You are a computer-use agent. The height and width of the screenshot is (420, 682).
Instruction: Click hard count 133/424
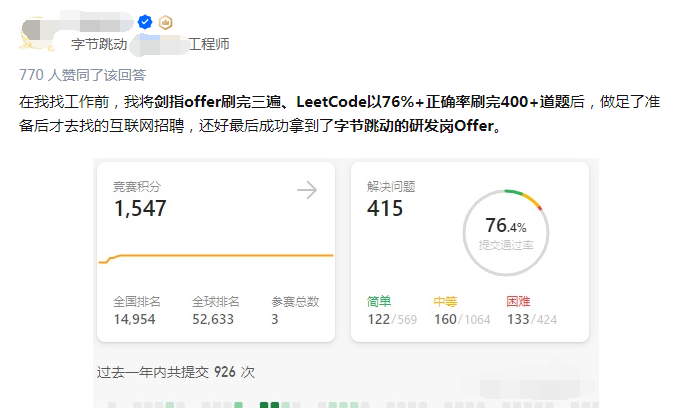coord(532,320)
